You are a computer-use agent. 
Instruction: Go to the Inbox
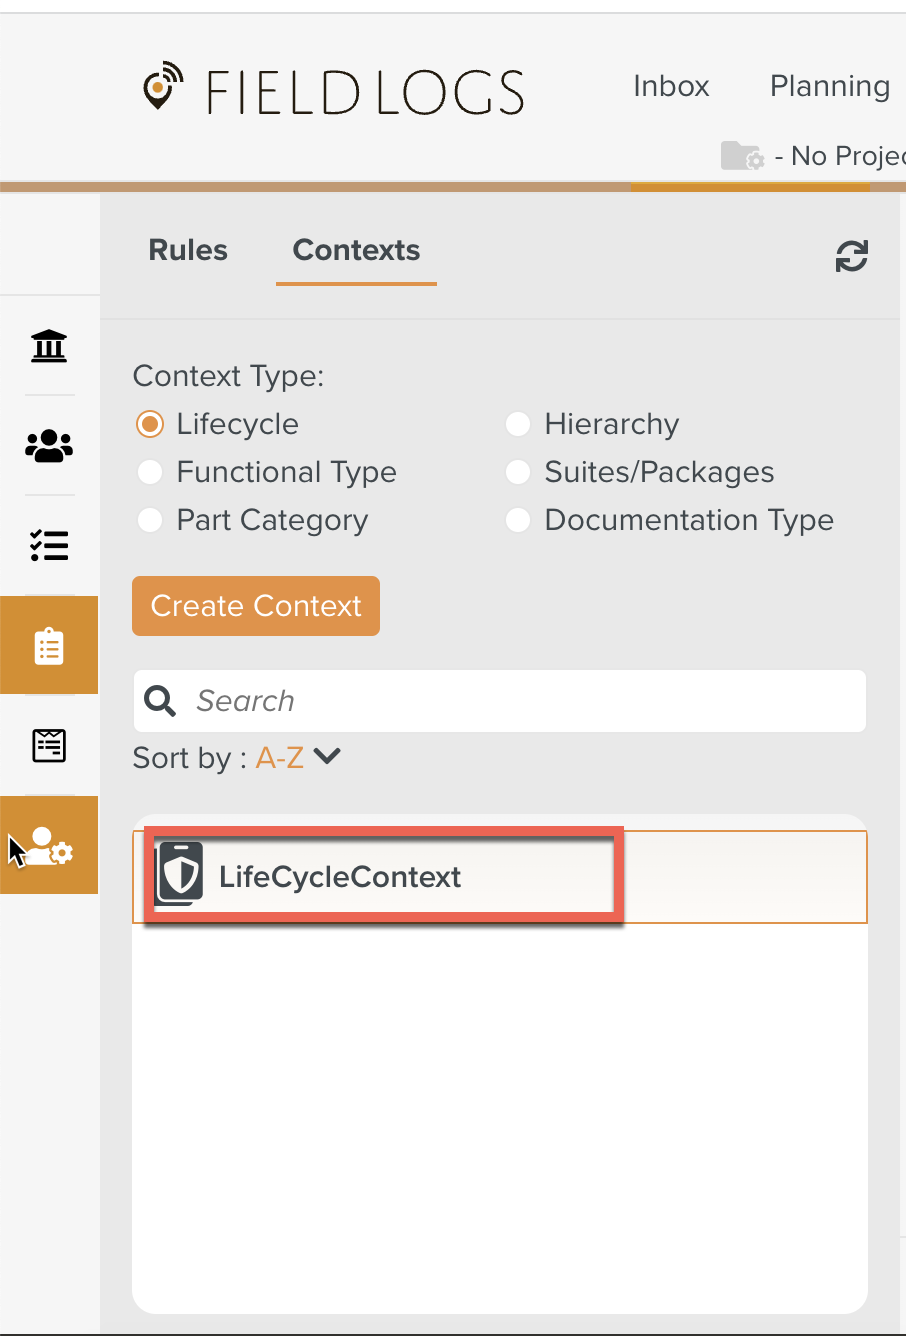point(671,87)
